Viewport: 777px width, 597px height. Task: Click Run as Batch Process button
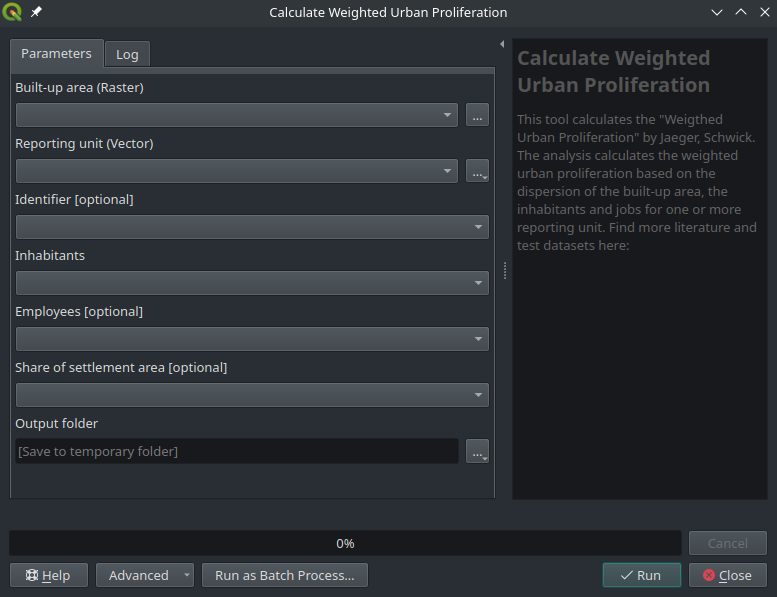pyautogui.click(x=285, y=575)
